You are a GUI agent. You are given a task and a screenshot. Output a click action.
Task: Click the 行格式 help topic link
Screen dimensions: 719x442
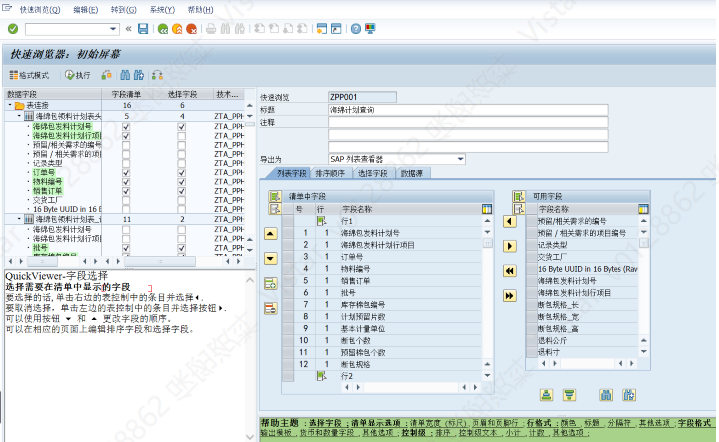click(539, 423)
